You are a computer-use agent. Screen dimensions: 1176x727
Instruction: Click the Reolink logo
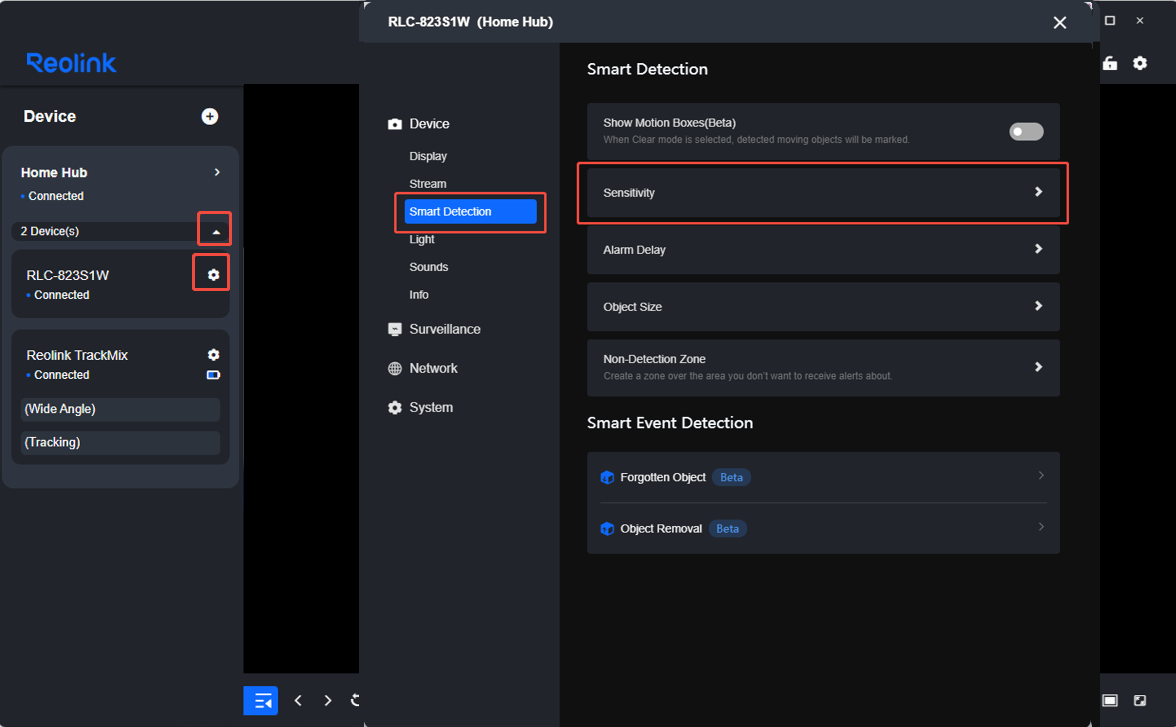click(71, 63)
